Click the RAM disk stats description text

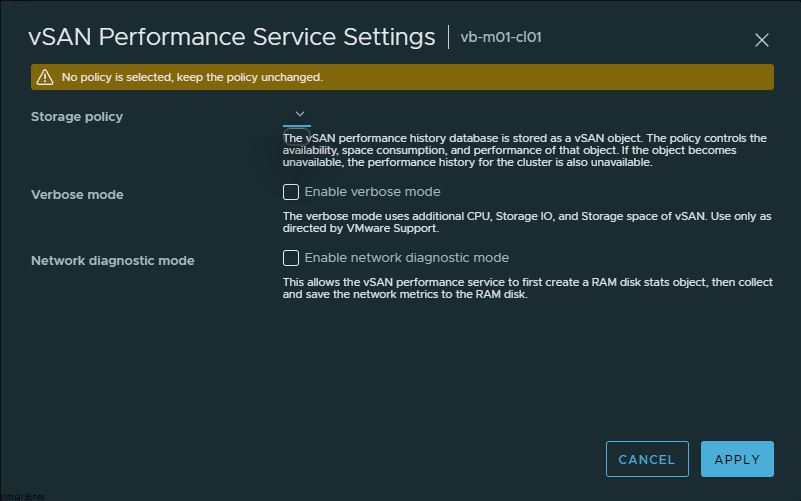click(525, 289)
